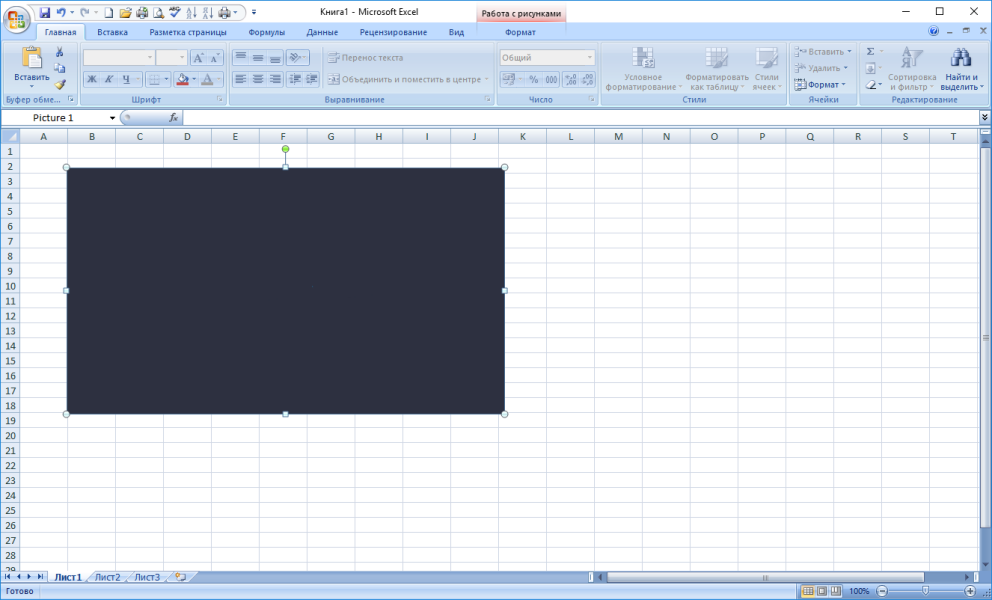
Task: Switch to Page Break Preview in status bar
Action: pos(836,591)
